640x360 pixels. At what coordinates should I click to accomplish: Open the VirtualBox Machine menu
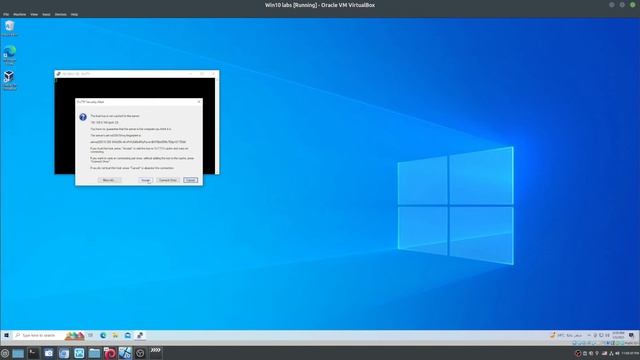point(20,14)
